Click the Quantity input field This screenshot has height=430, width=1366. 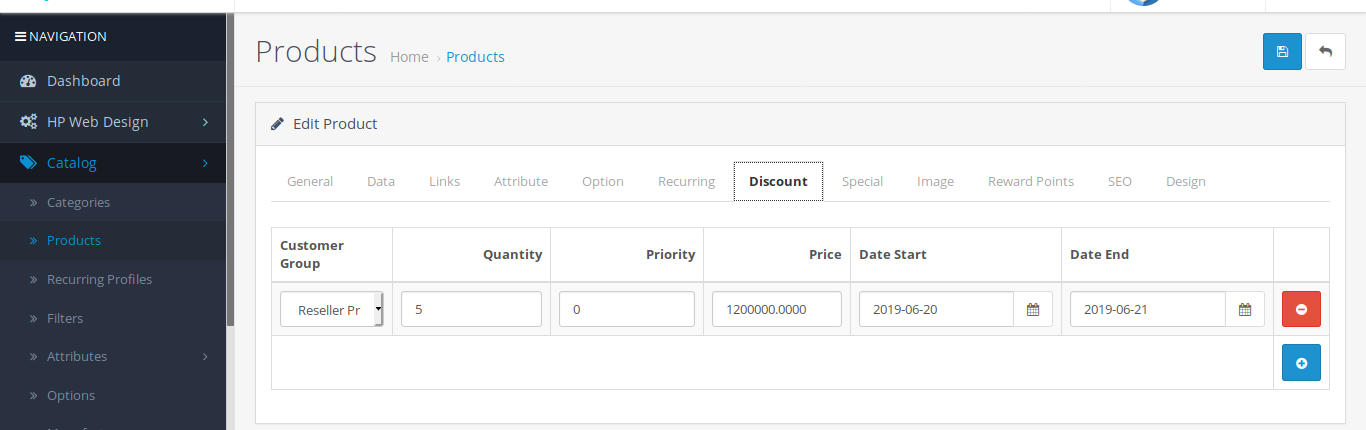[471, 309]
